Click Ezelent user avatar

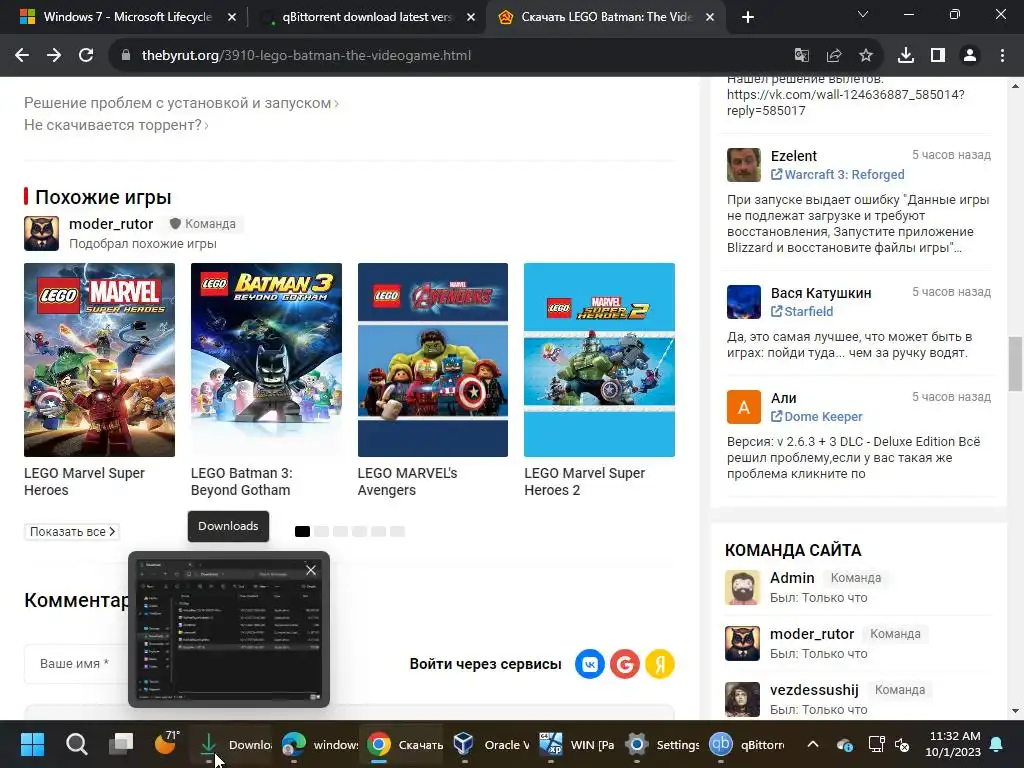tap(744, 165)
